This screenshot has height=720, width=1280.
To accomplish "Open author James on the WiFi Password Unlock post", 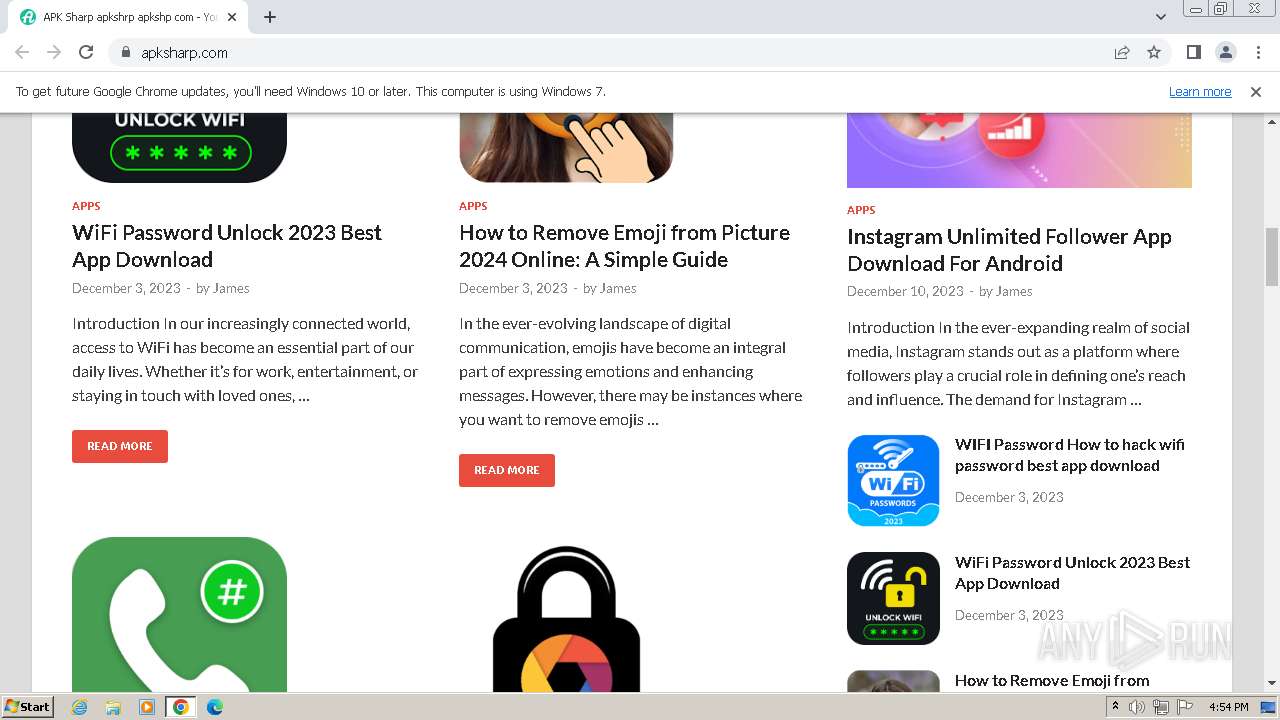I will tap(231, 288).
